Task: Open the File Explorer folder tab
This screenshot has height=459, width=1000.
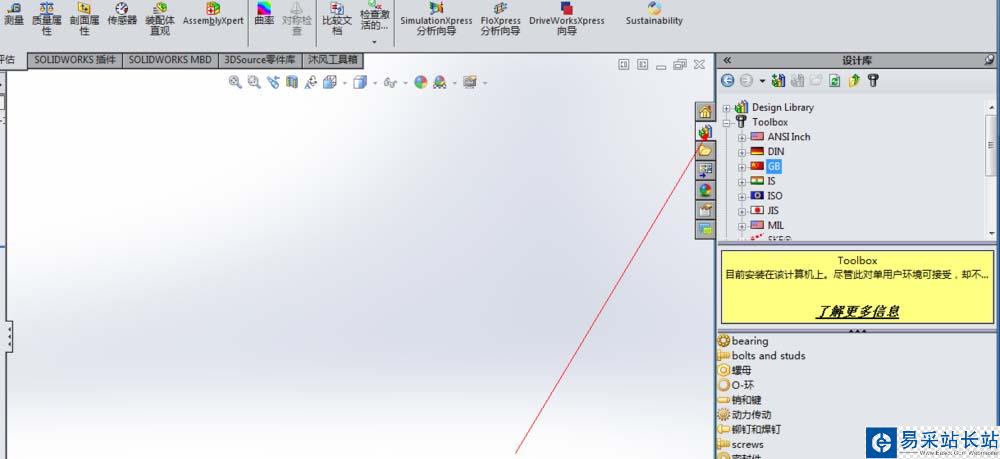Action: point(705,151)
